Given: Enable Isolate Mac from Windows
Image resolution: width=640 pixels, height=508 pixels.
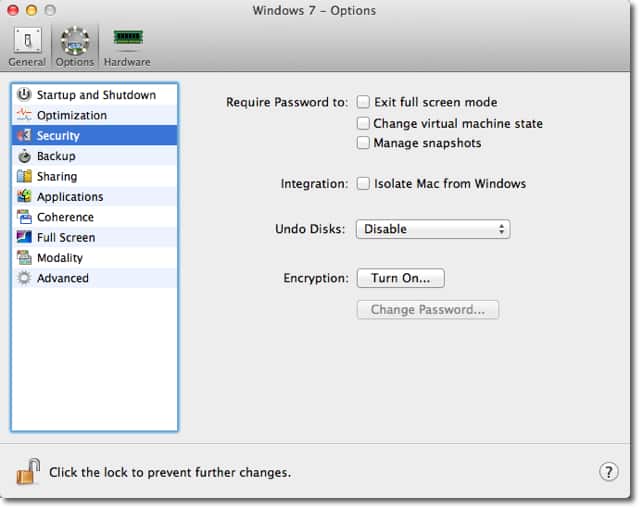Looking at the screenshot, I should [x=363, y=184].
